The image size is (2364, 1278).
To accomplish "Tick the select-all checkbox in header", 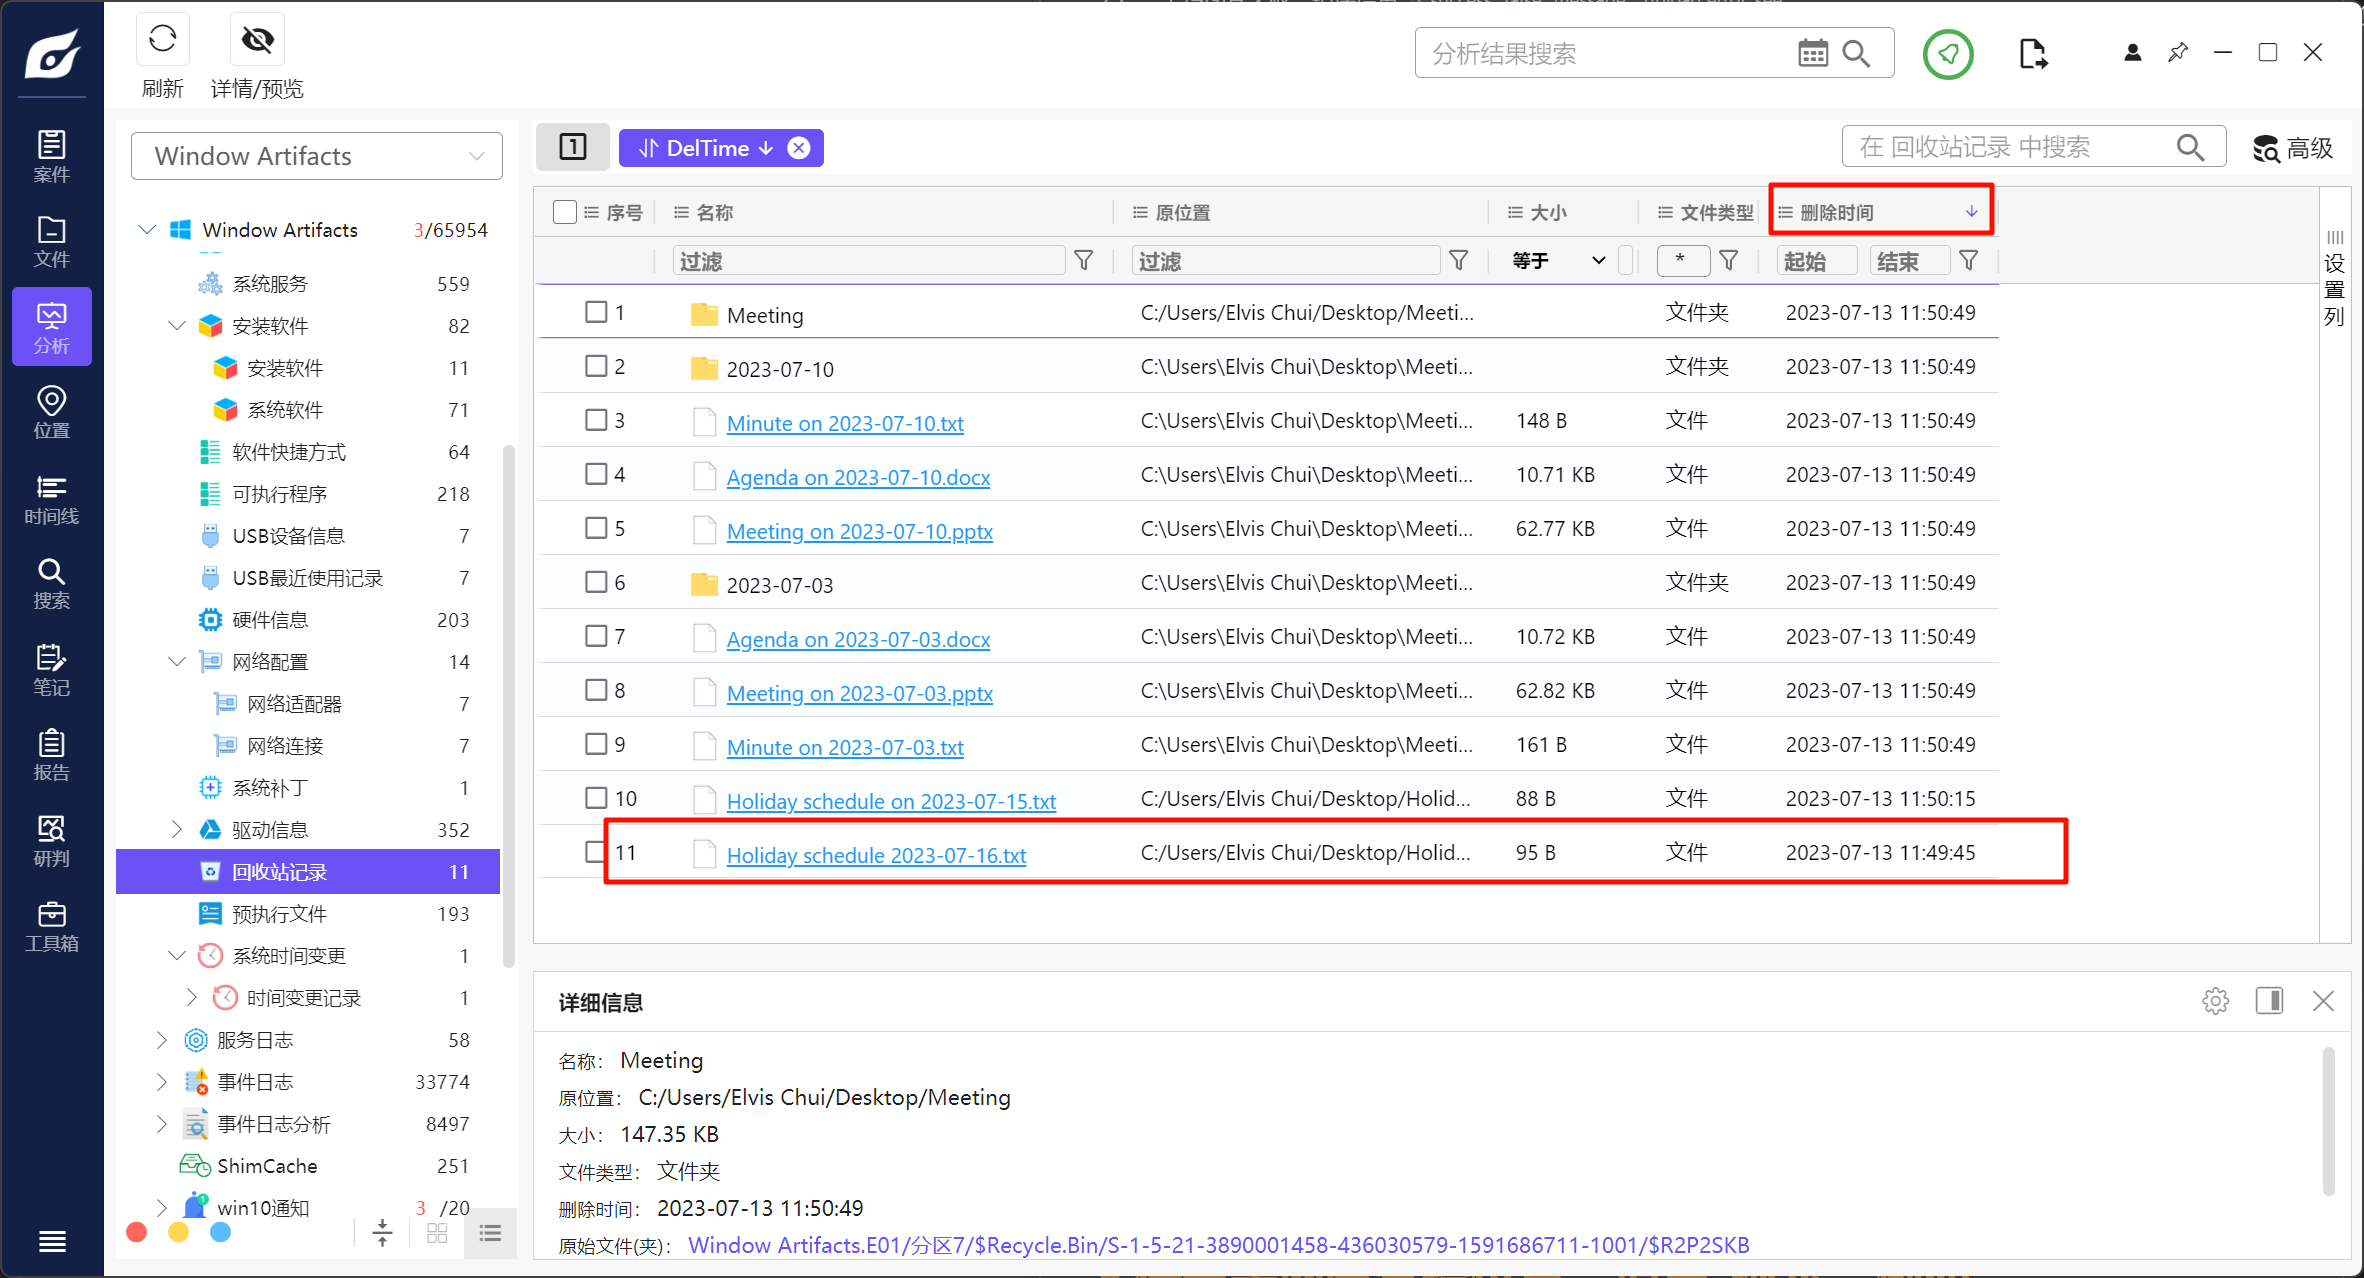I will [x=564, y=212].
